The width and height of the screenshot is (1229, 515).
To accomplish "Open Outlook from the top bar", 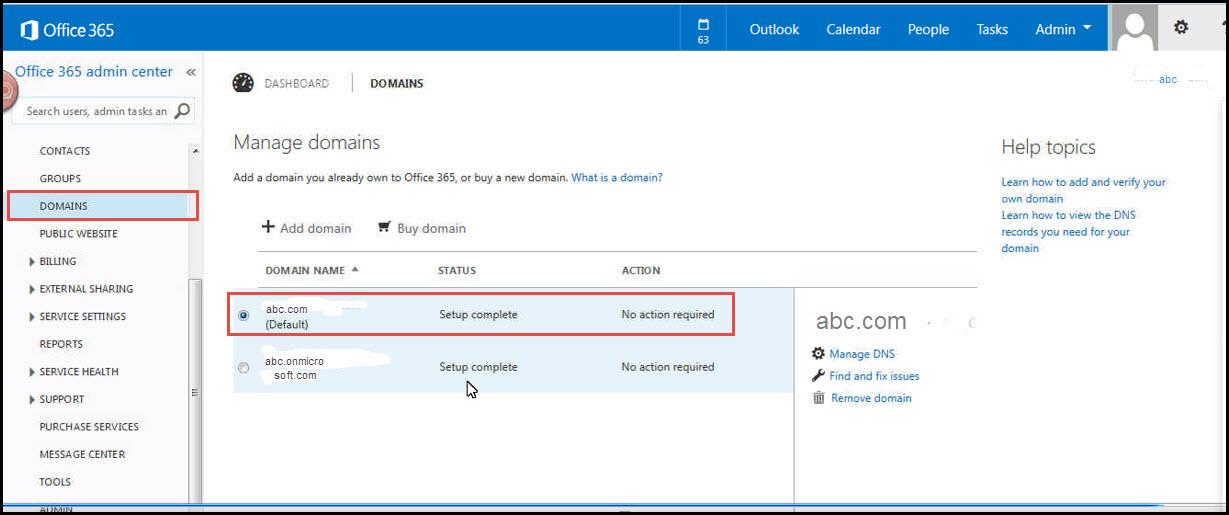I will 774,29.
